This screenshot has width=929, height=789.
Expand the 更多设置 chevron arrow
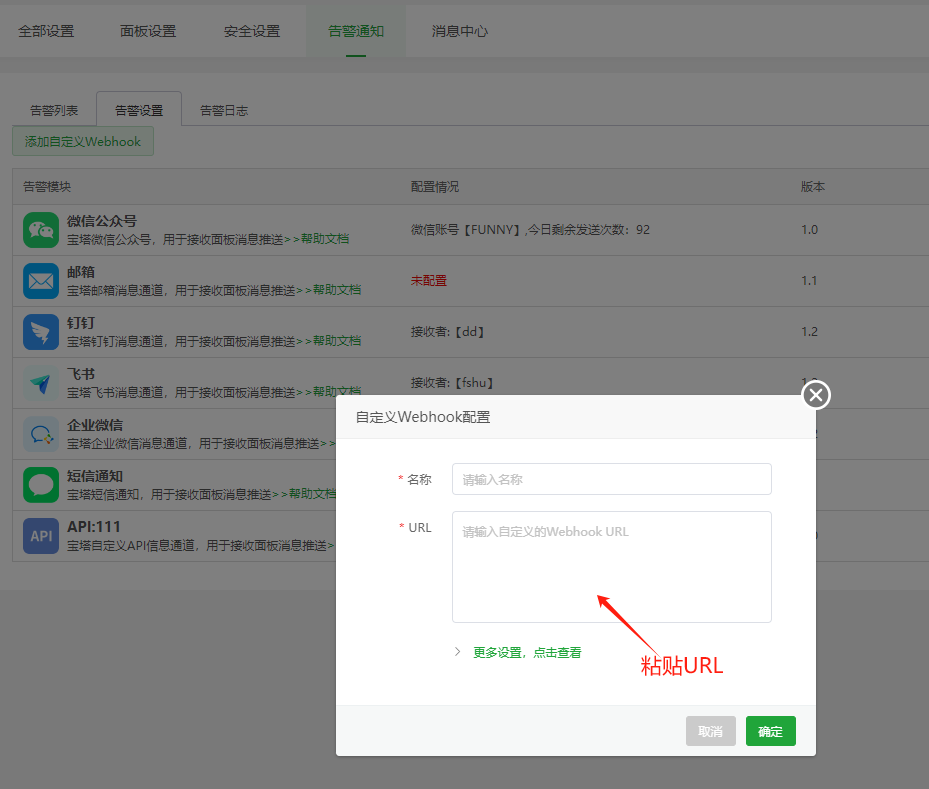point(457,652)
